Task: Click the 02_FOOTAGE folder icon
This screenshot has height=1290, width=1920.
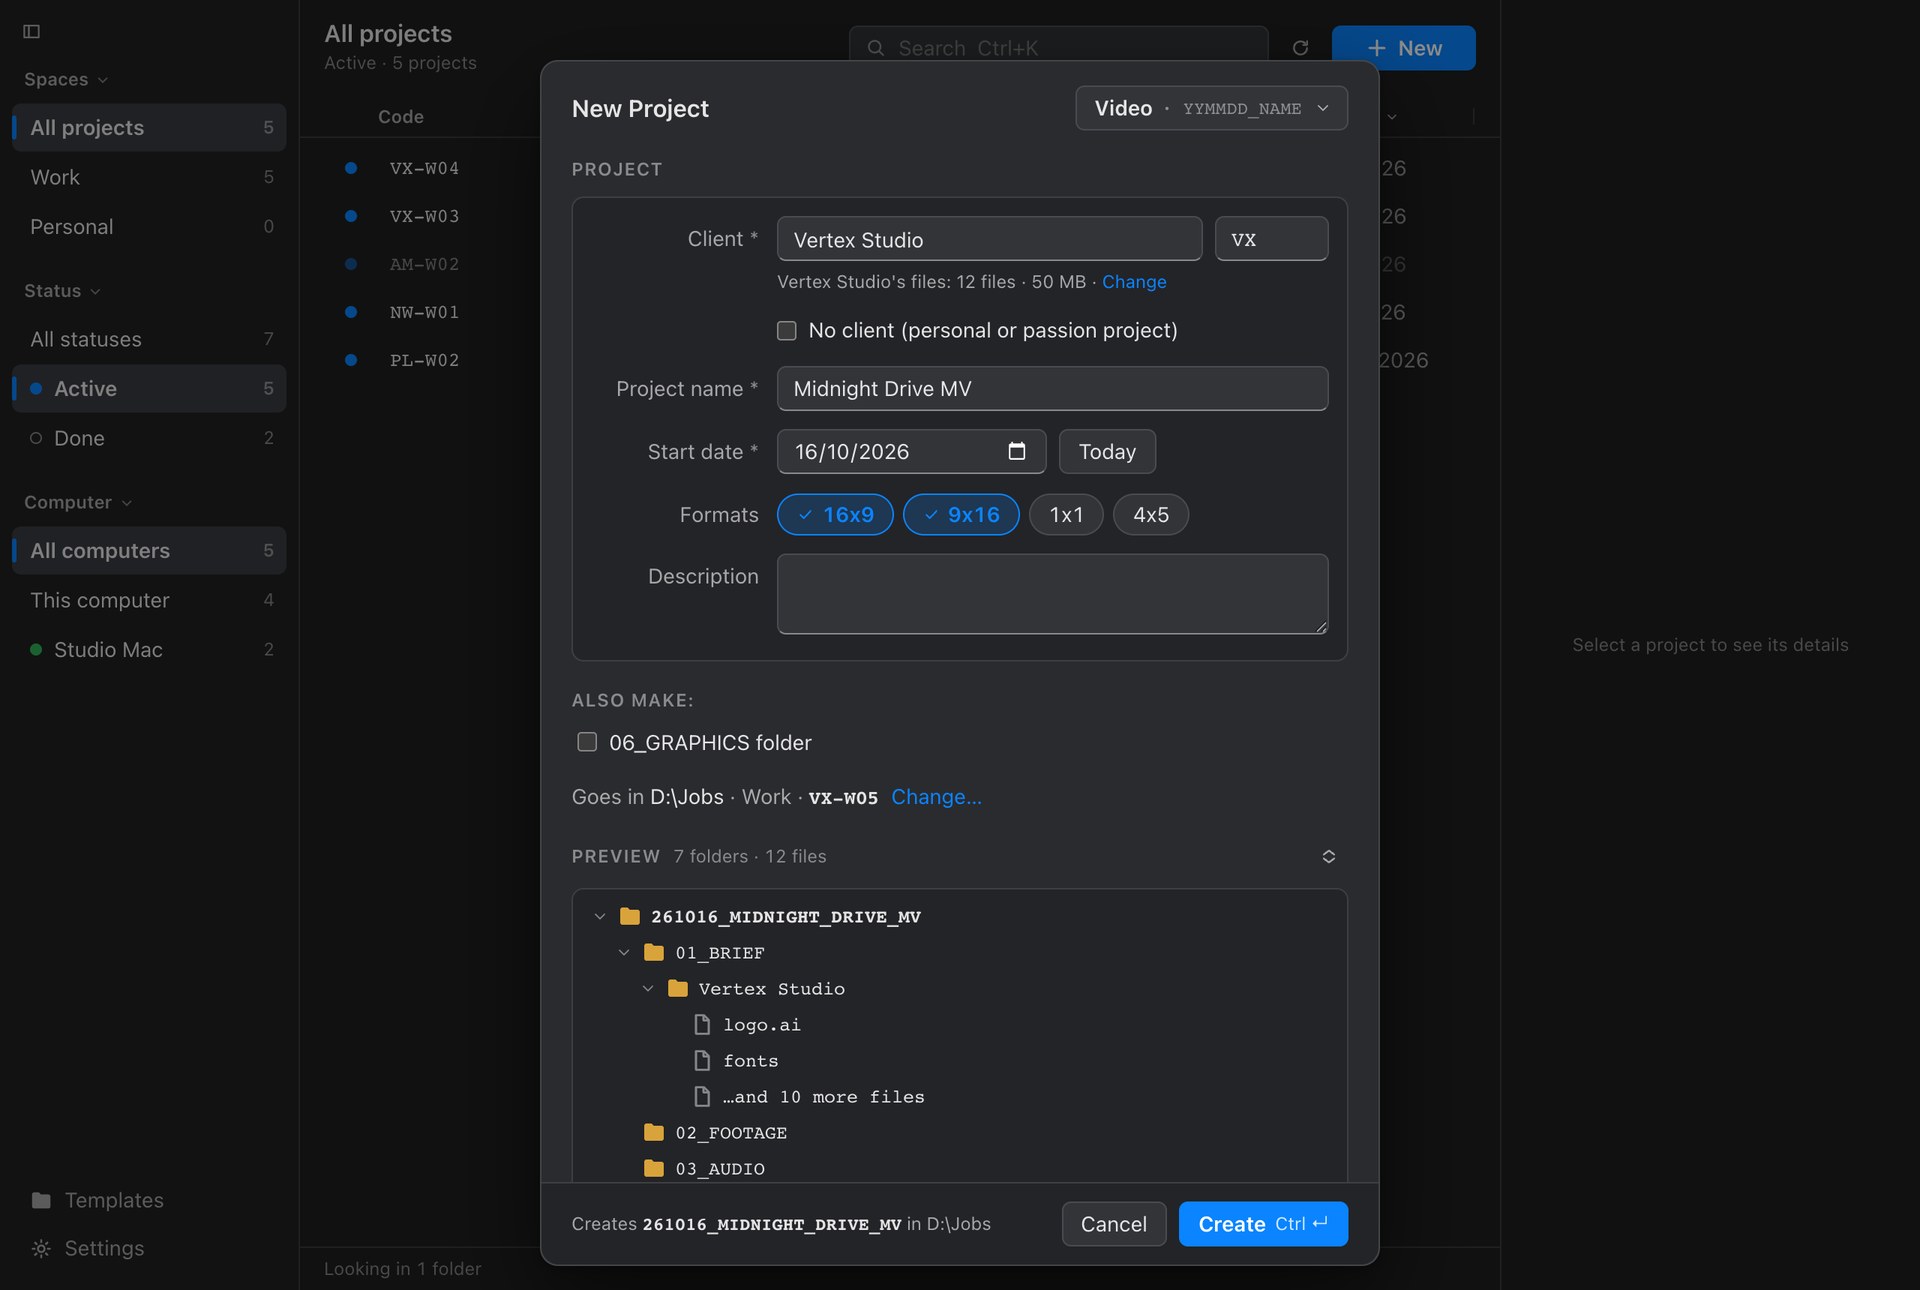Action: [x=654, y=1132]
